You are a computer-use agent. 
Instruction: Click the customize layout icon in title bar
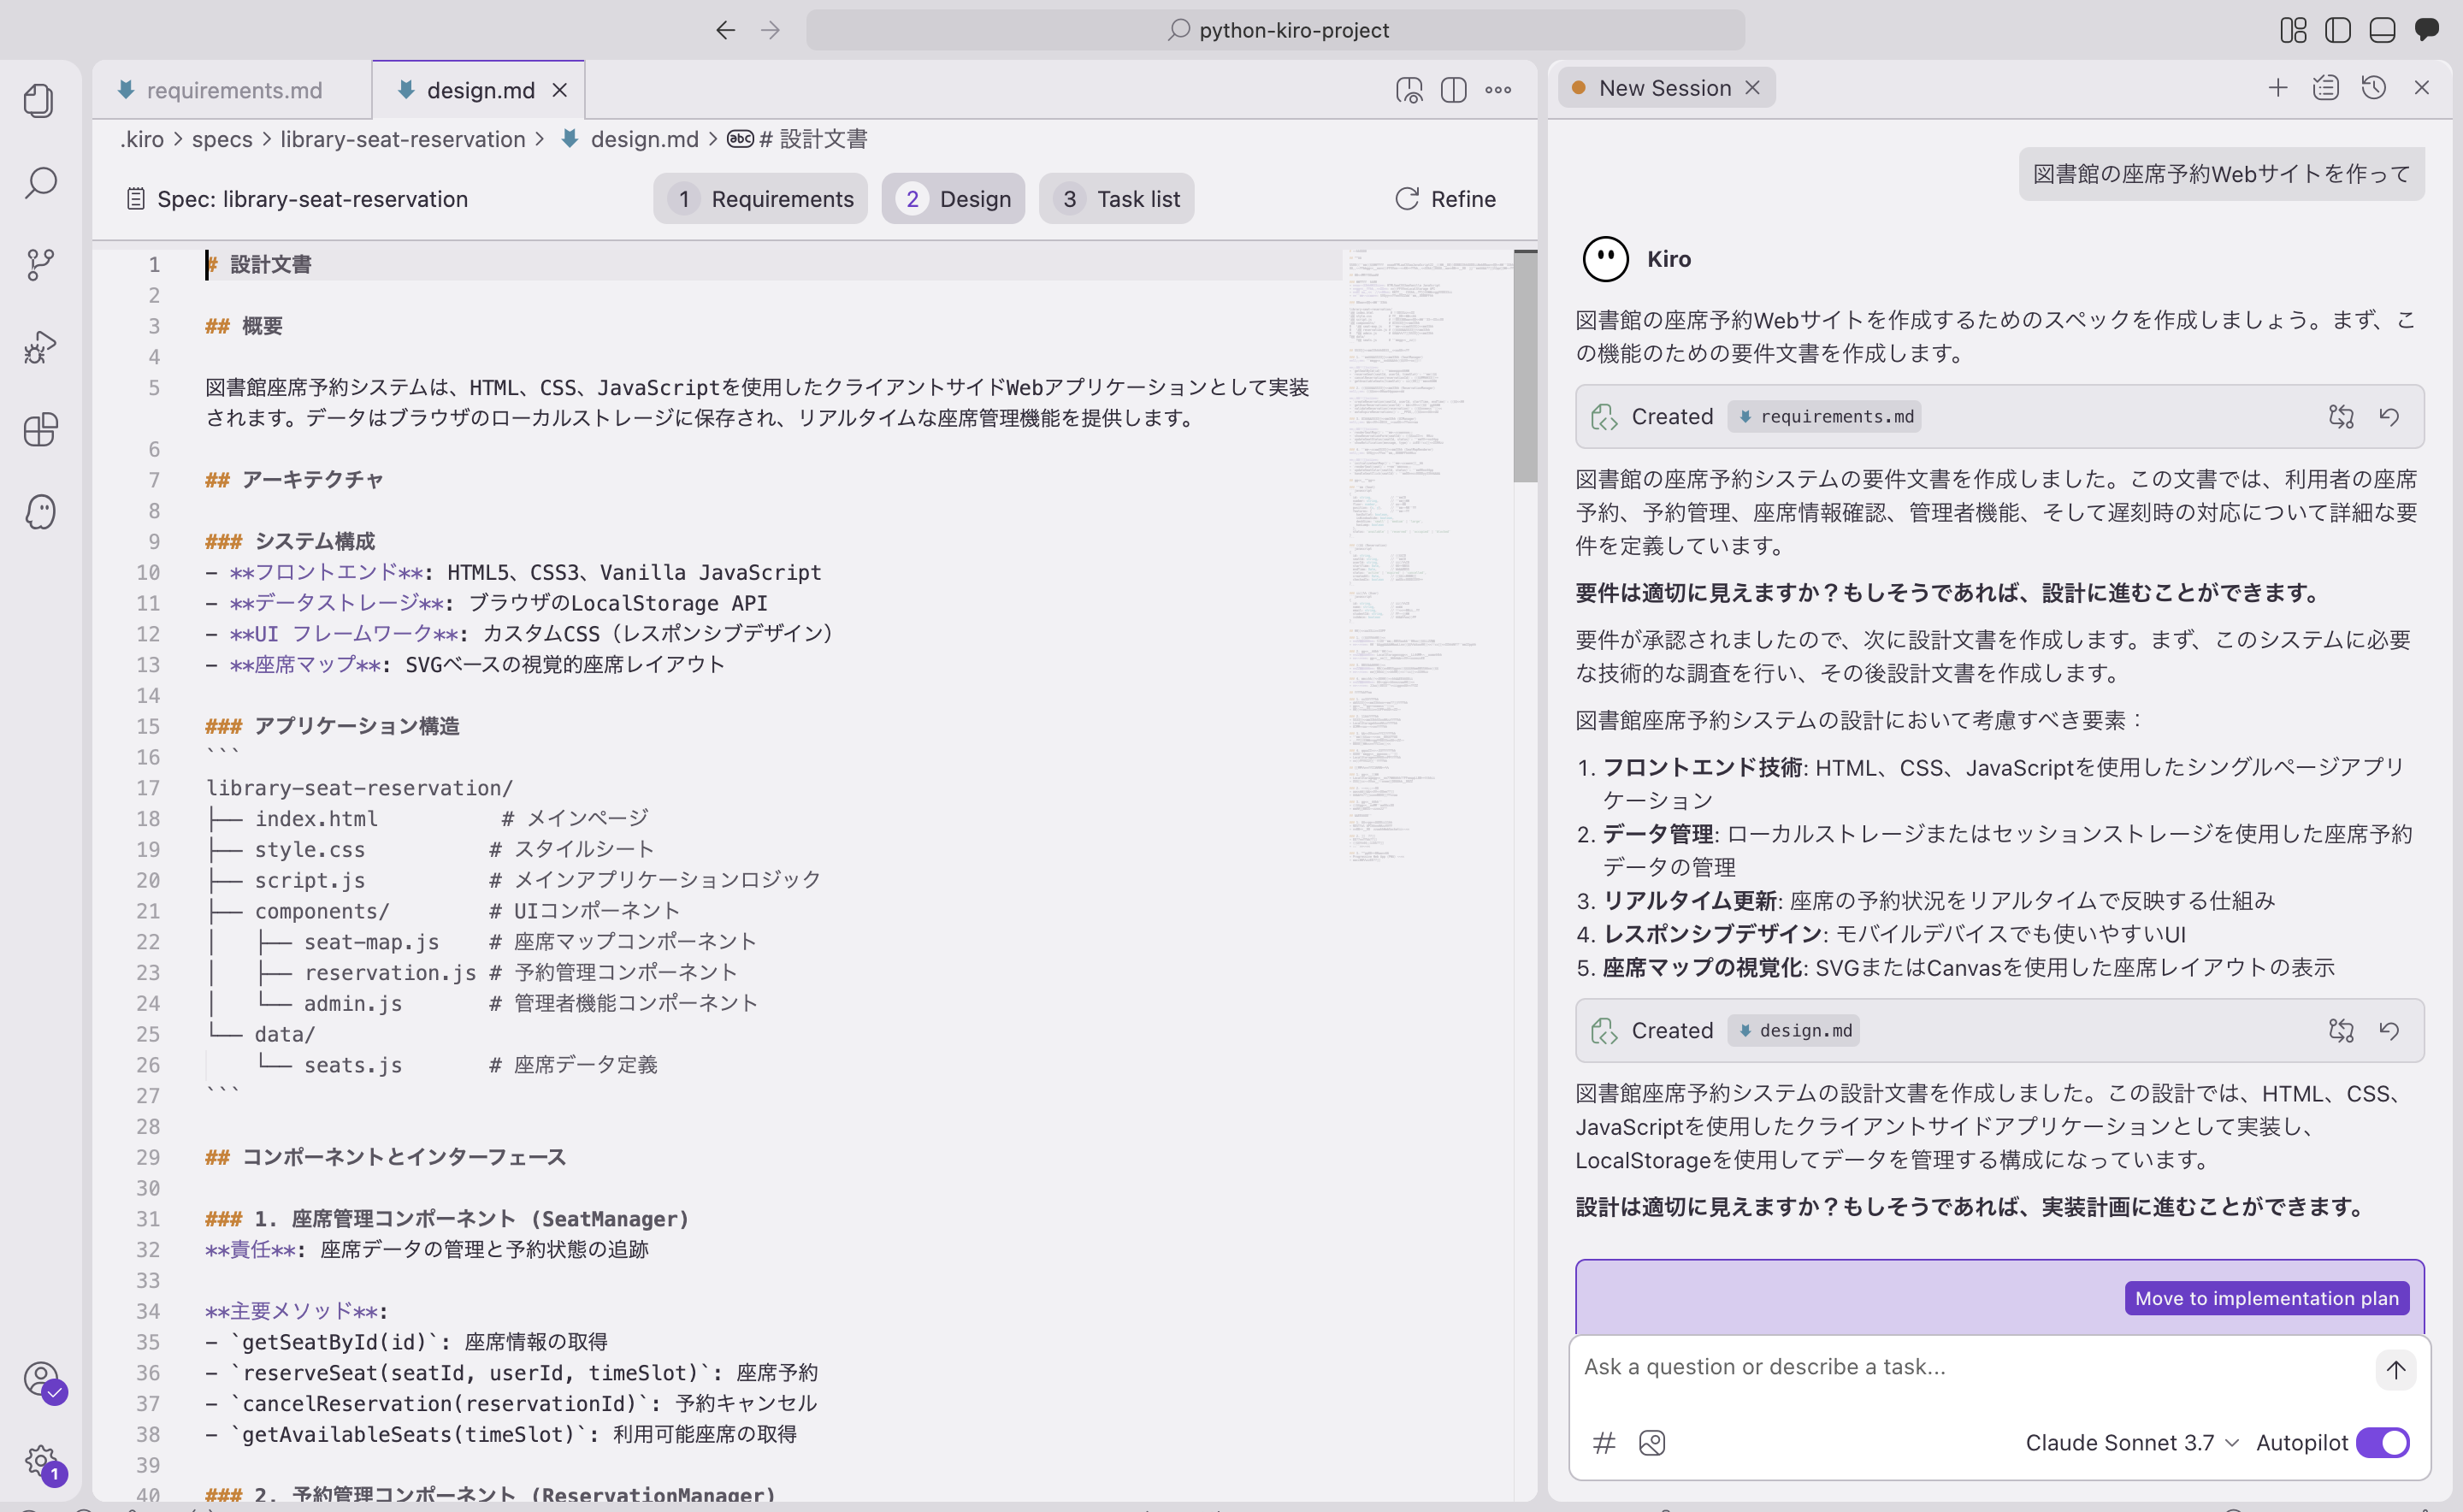[x=2293, y=30]
